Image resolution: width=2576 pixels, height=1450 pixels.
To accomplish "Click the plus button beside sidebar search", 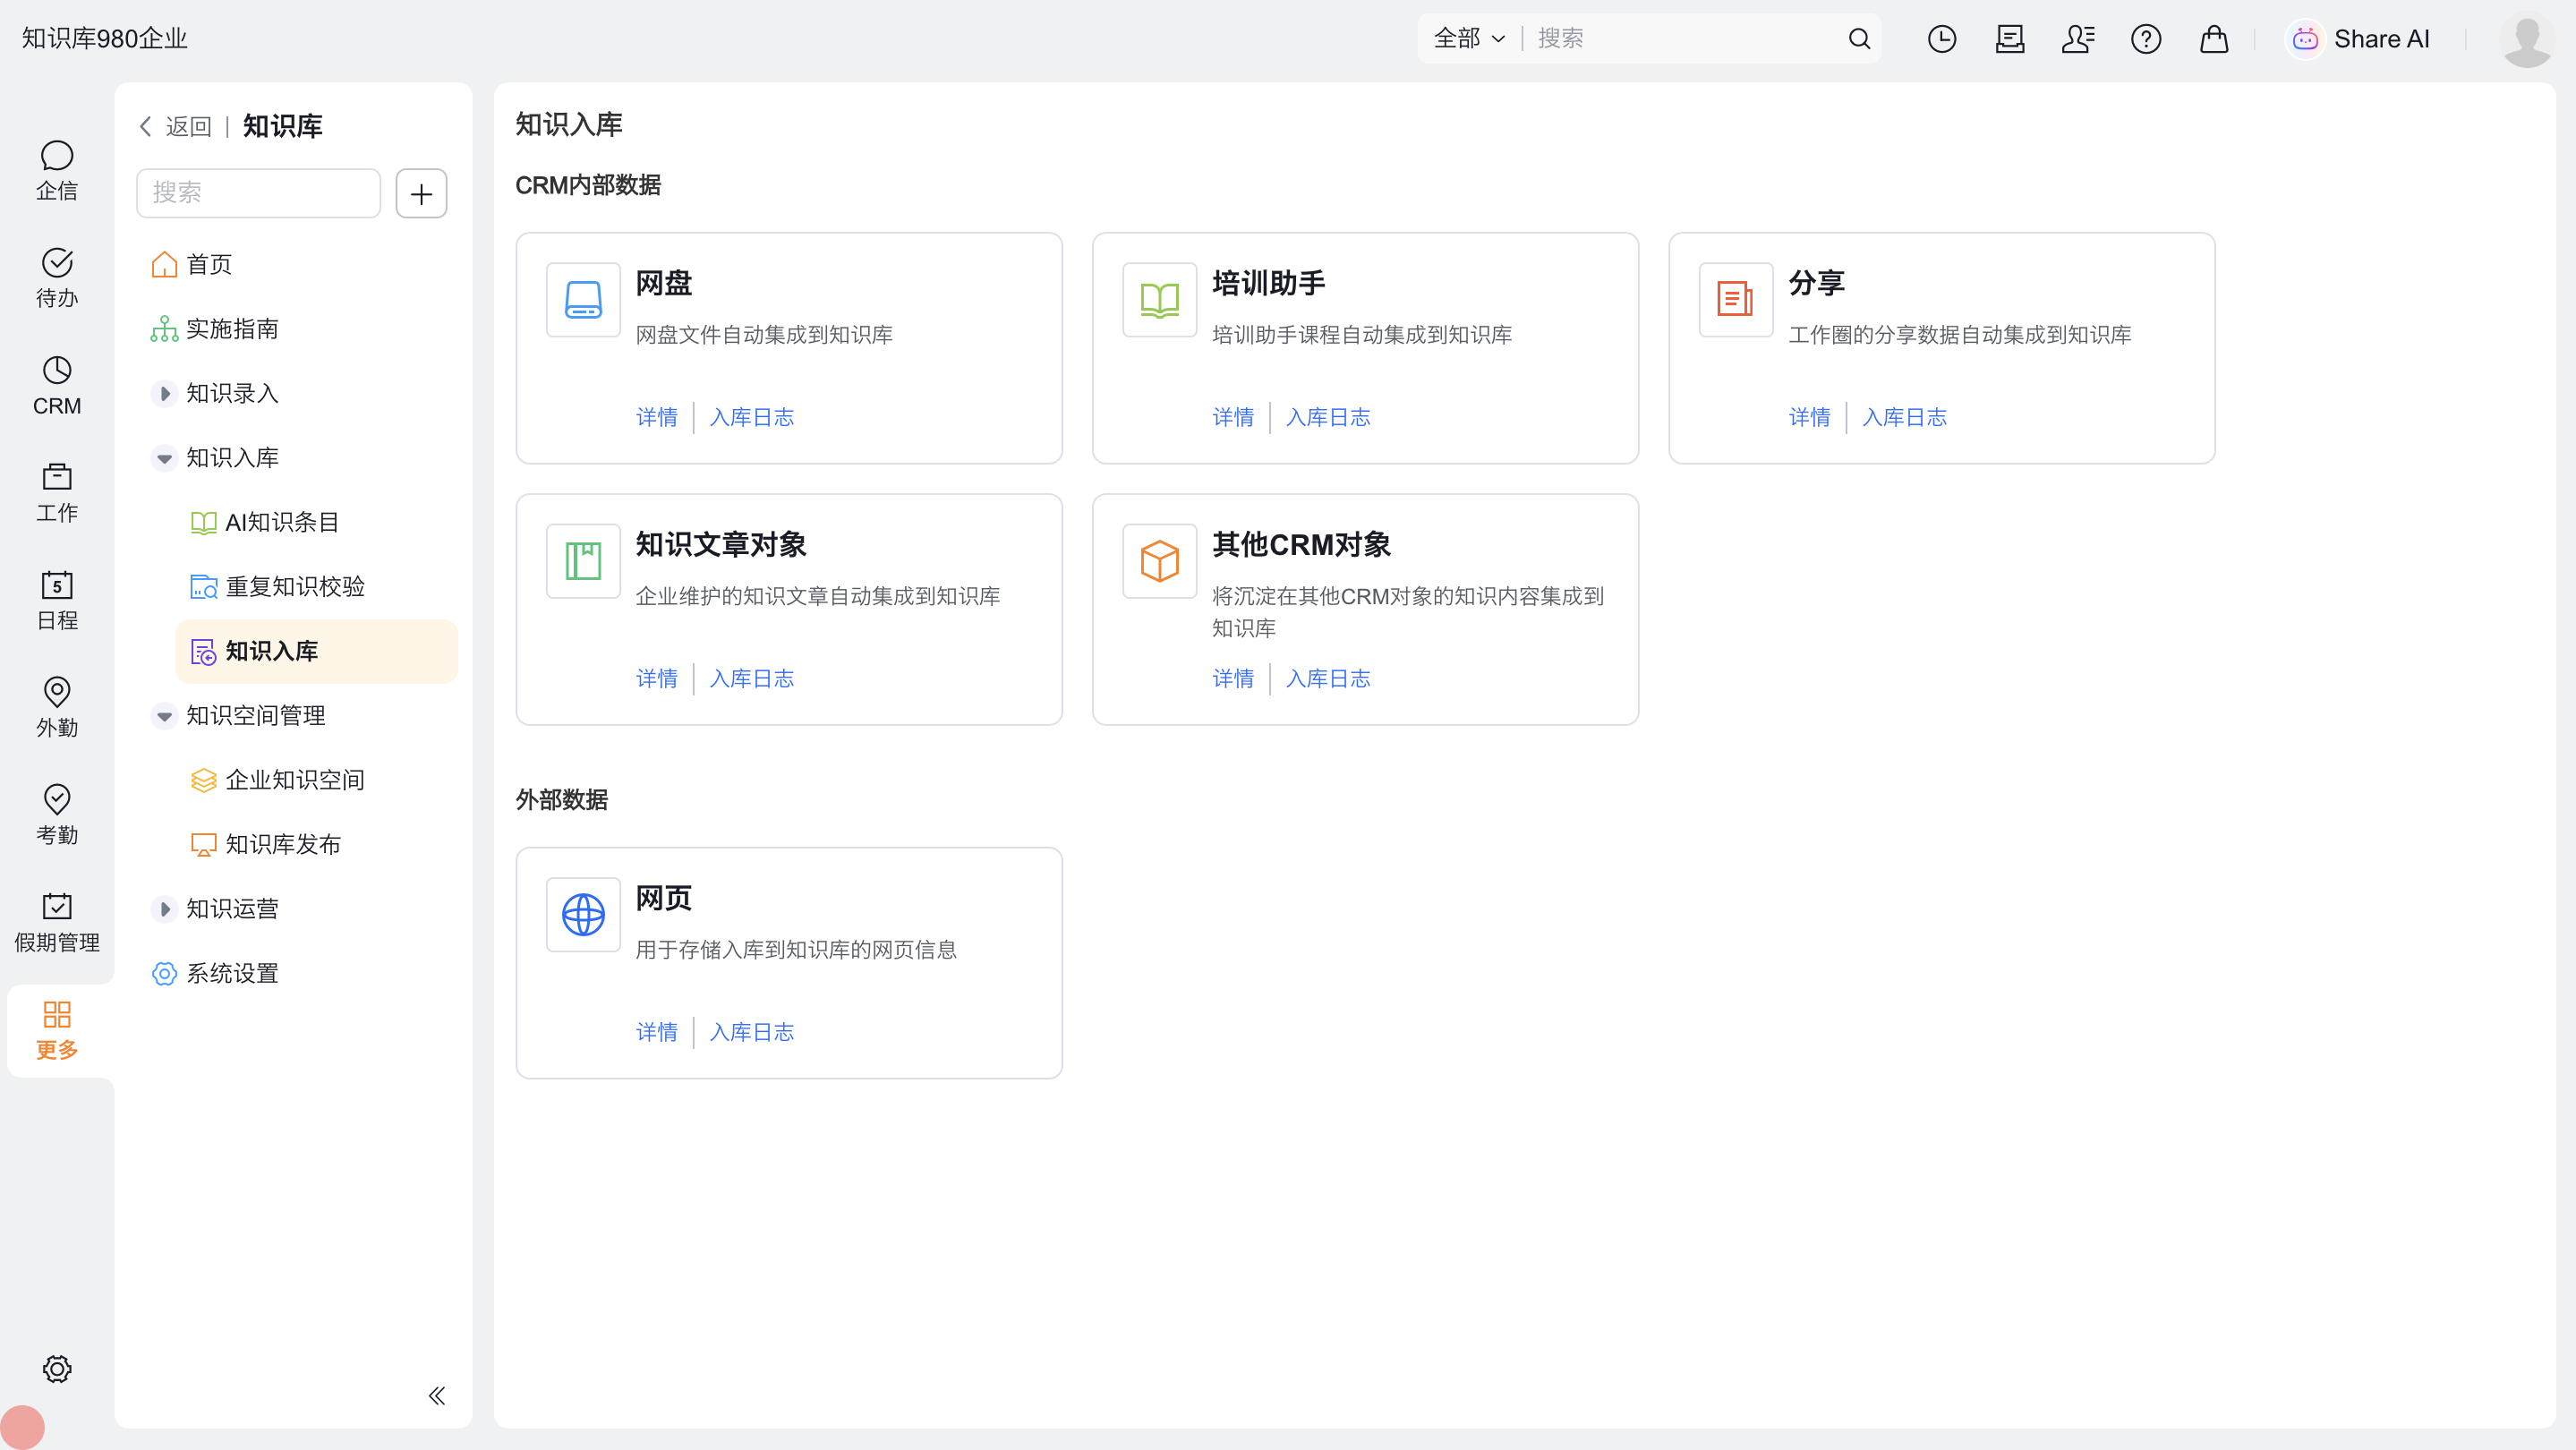I will (x=421, y=193).
